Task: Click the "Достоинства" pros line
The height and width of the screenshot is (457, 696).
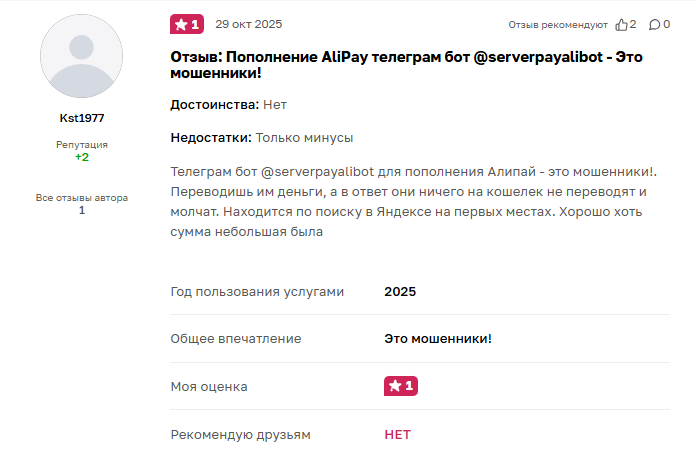Action: tap(229, 104)
